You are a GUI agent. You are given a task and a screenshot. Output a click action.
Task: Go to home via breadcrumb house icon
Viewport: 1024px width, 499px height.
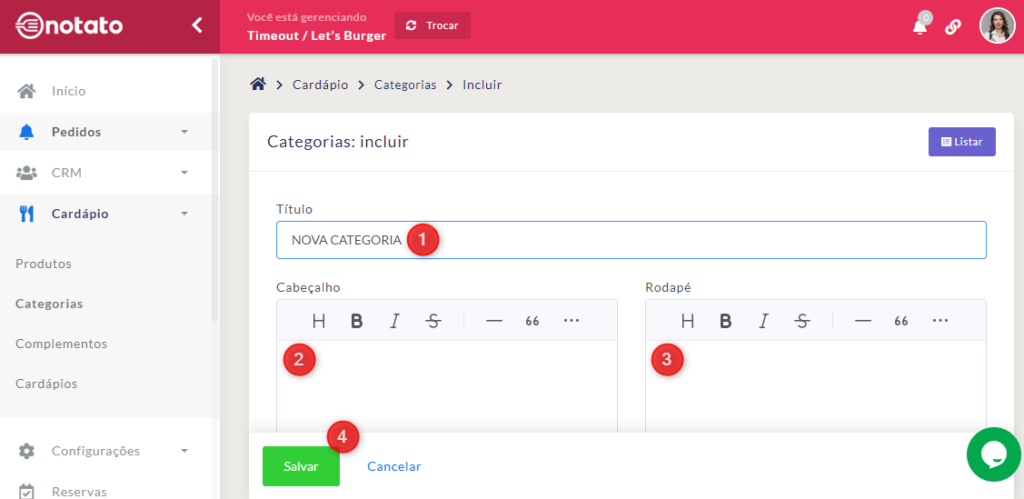[x=258, y=85]
